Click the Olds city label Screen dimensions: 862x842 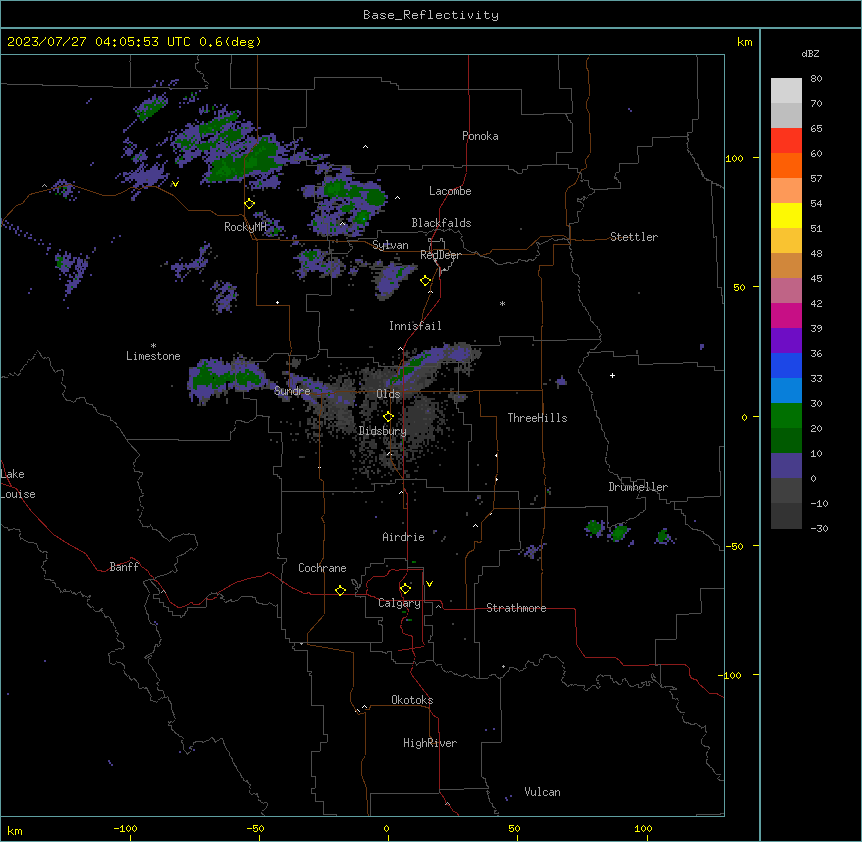coord(388,394)
